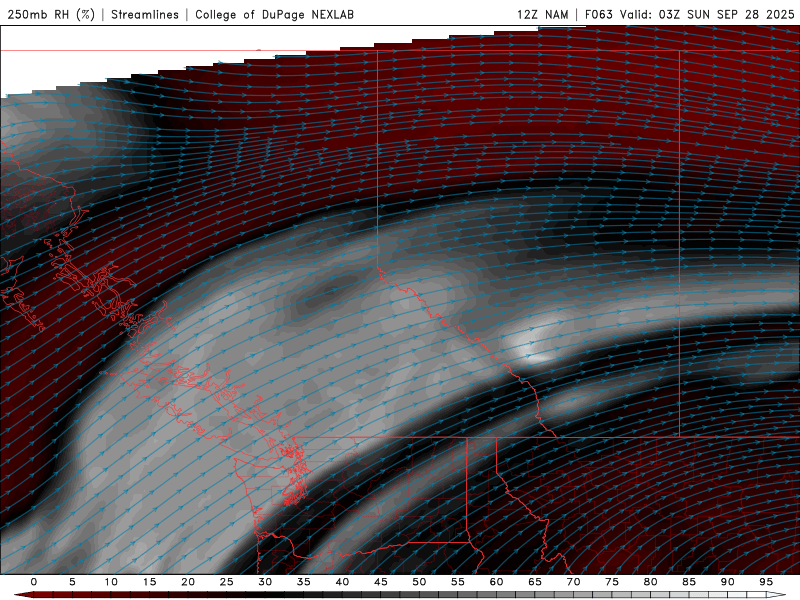Click the colorbar label '25'

tap(227, 582)
